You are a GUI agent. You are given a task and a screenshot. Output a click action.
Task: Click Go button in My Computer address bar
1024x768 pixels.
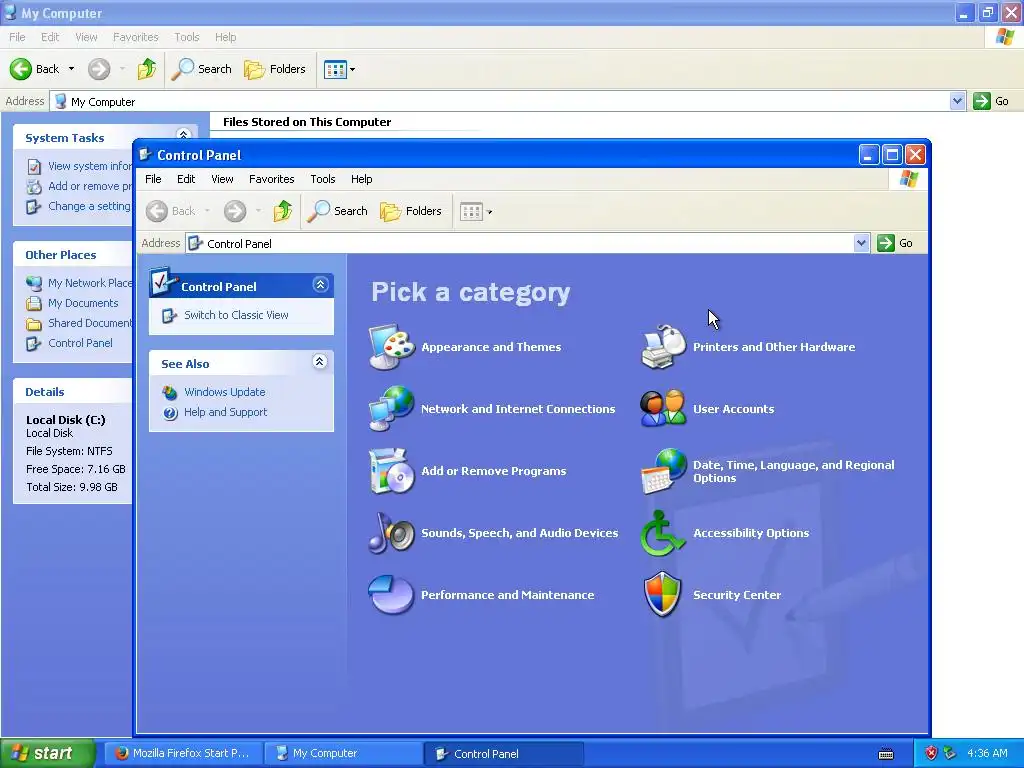[x=991, y=101]
